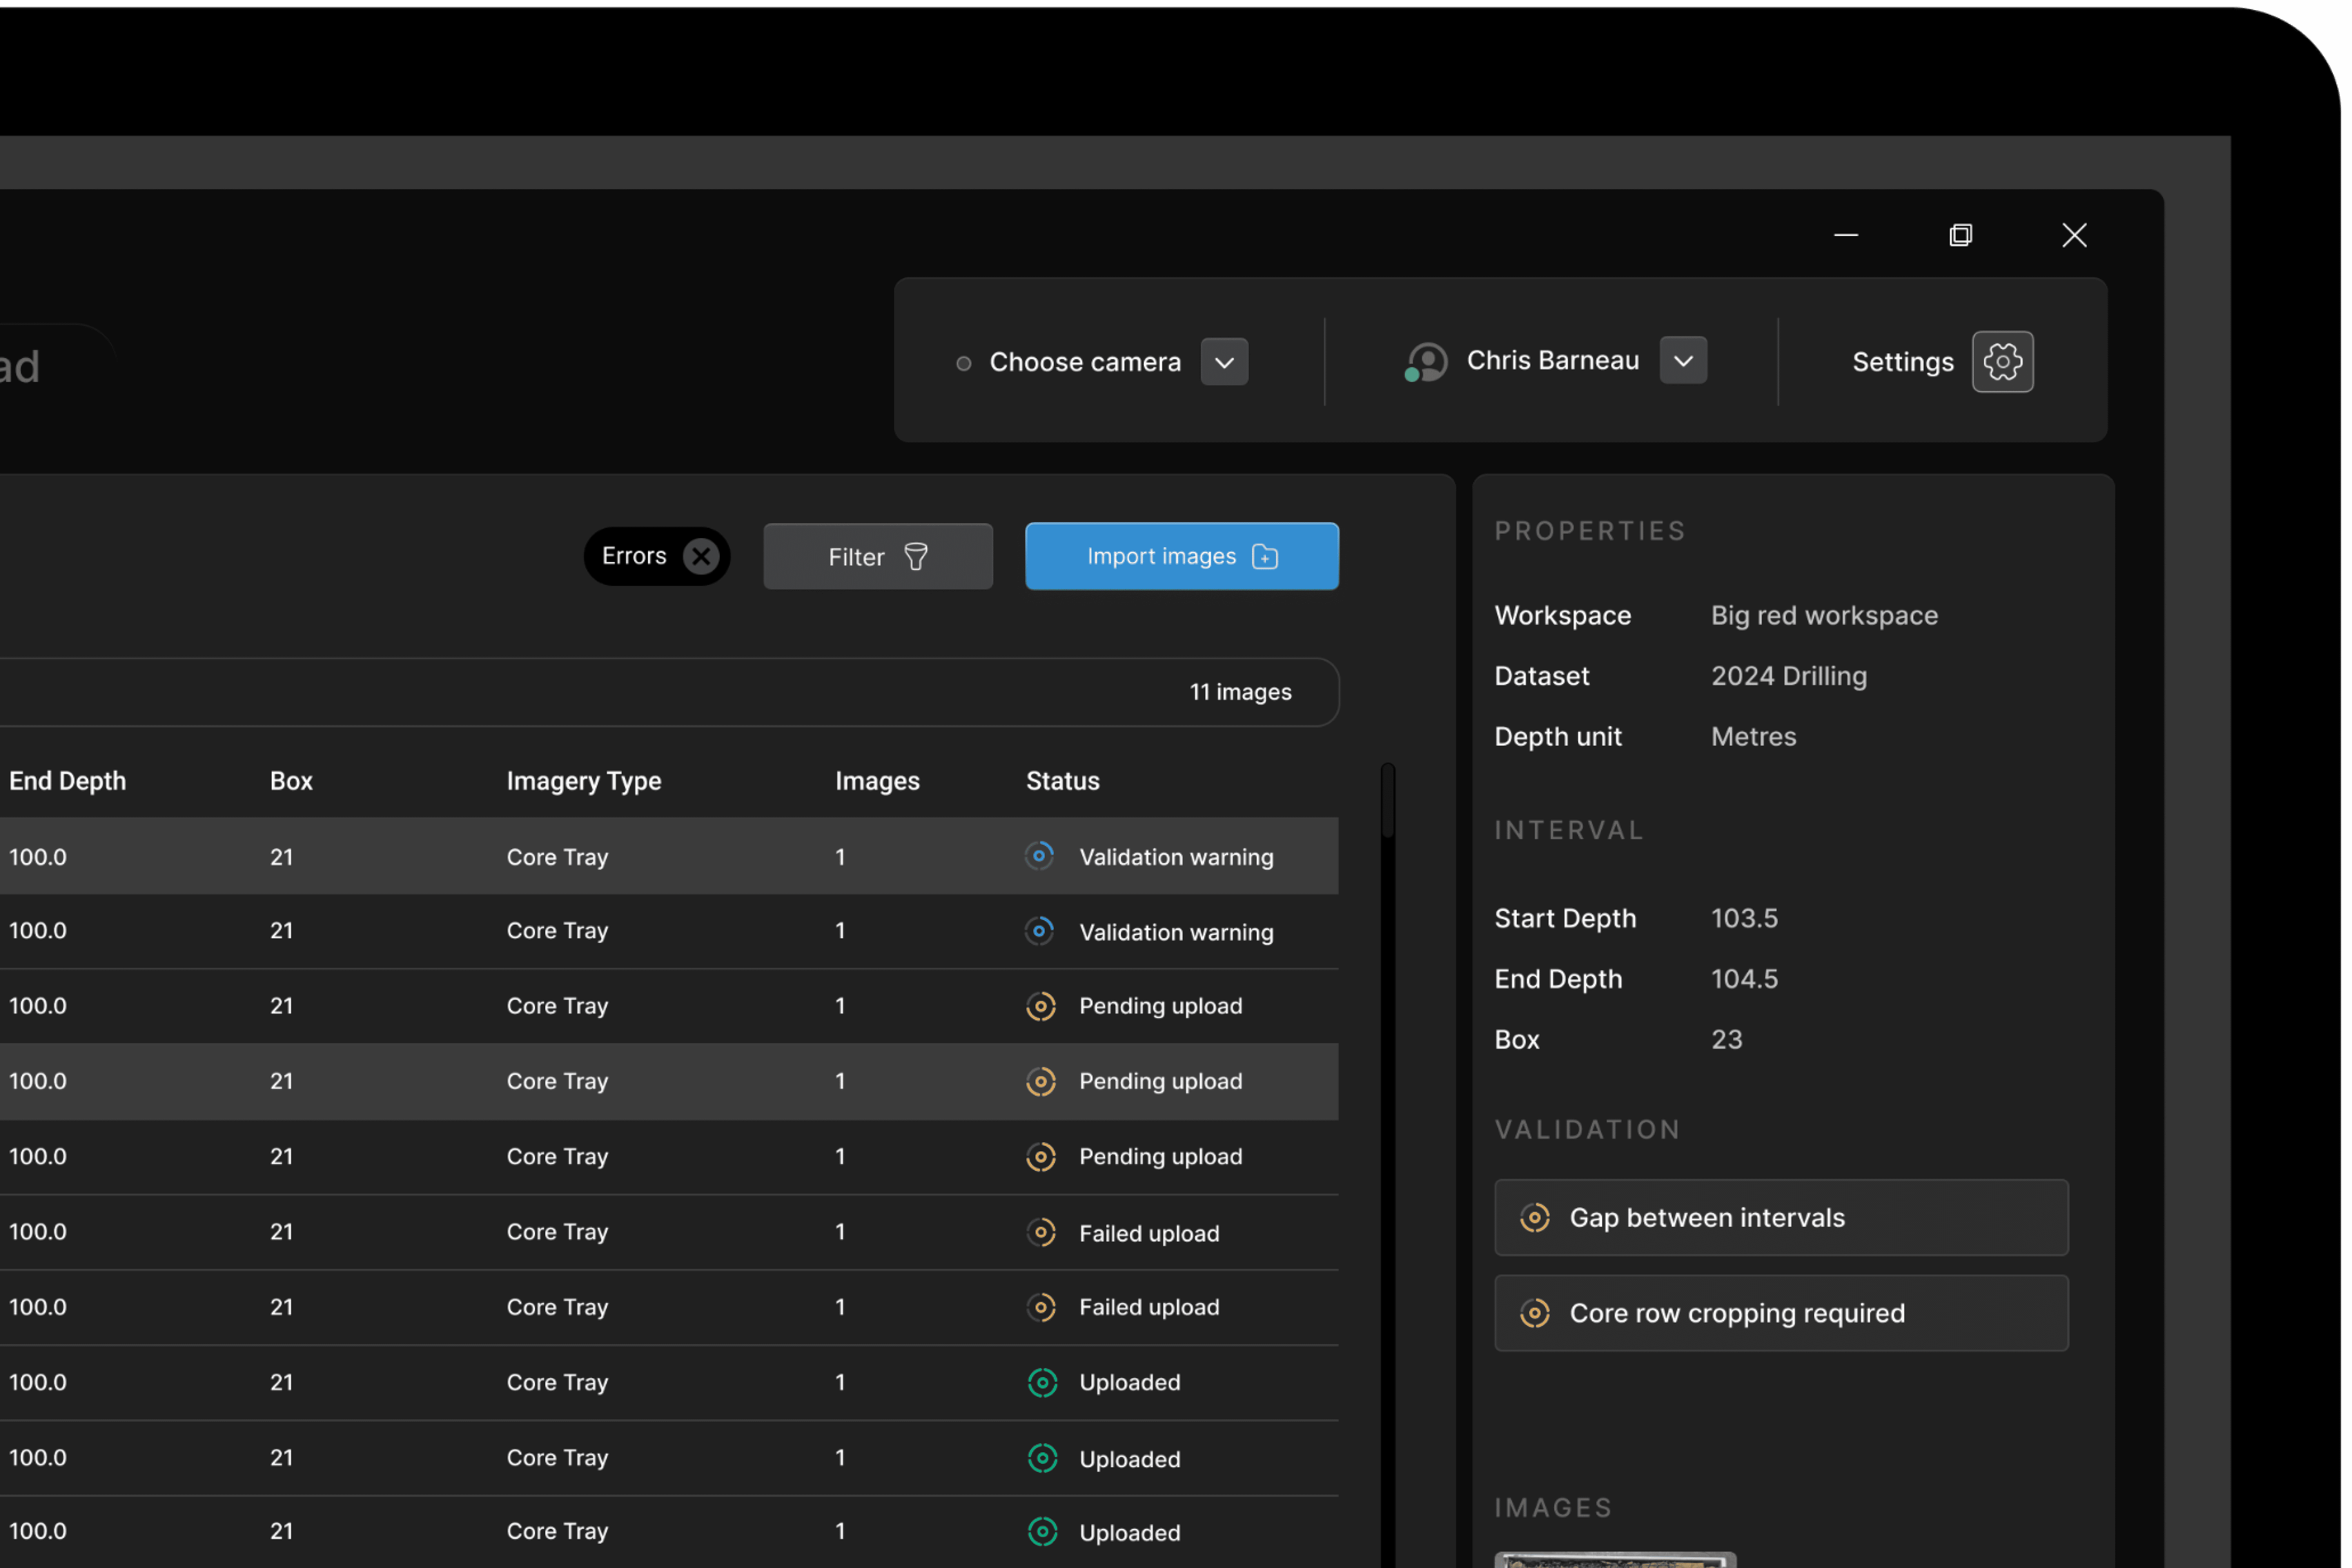Click the Chris Barneau user avatar
This screenshot has height=1568, width=2352.
[1427, 362]
